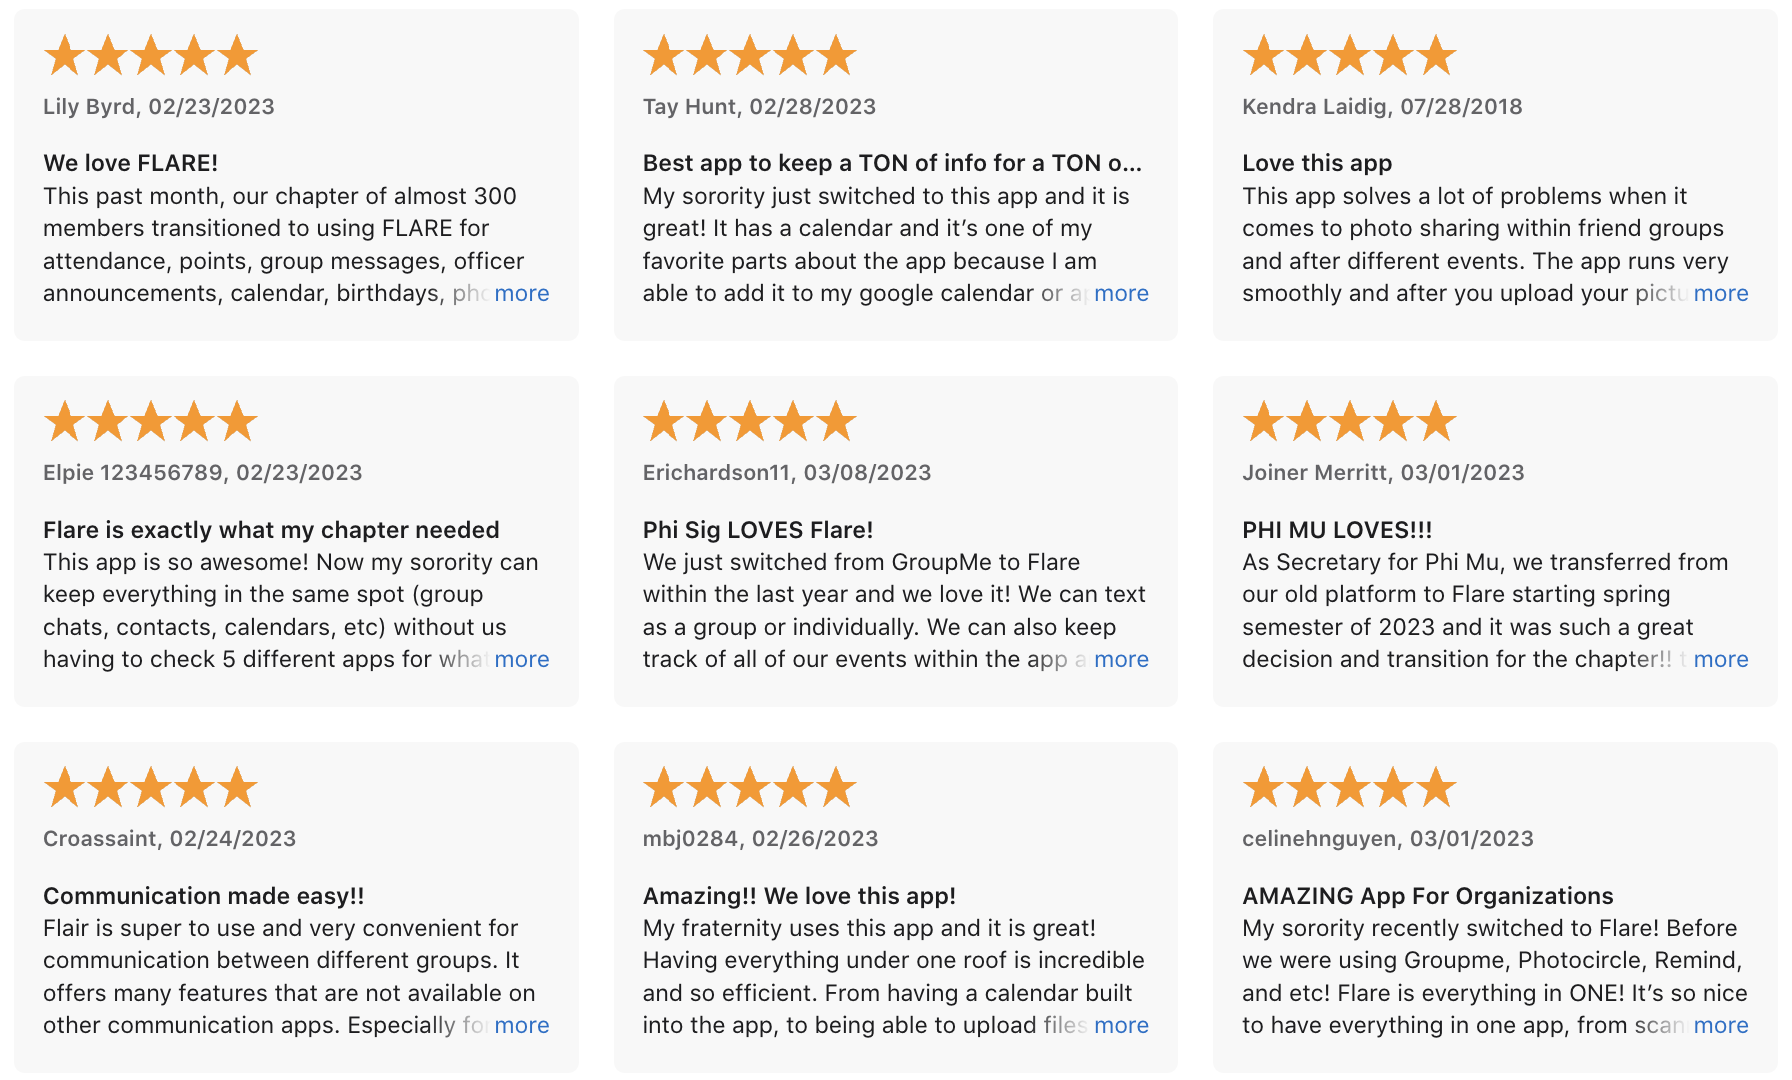Click the star rating on Lily Byrd's review
This screenshot has height=1080, width=1792.
151,55
